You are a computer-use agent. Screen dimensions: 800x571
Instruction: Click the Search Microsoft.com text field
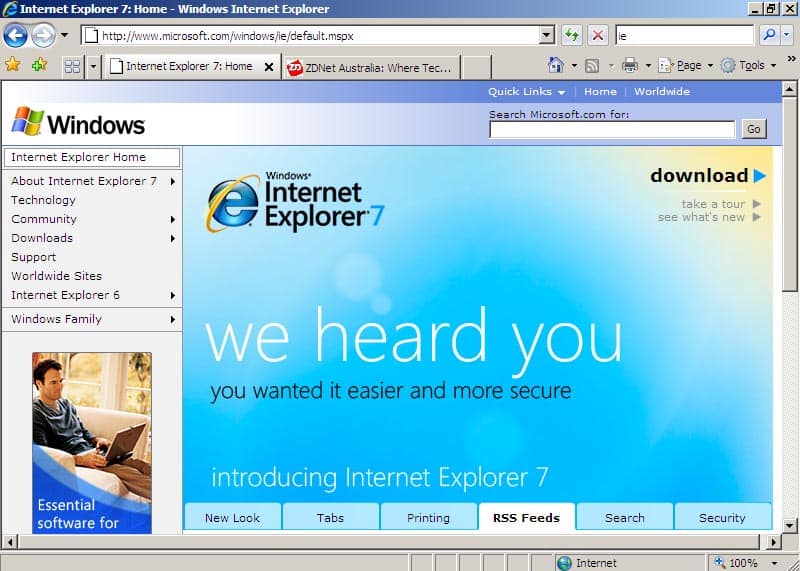pyautogui.click(x=612, y=129)
